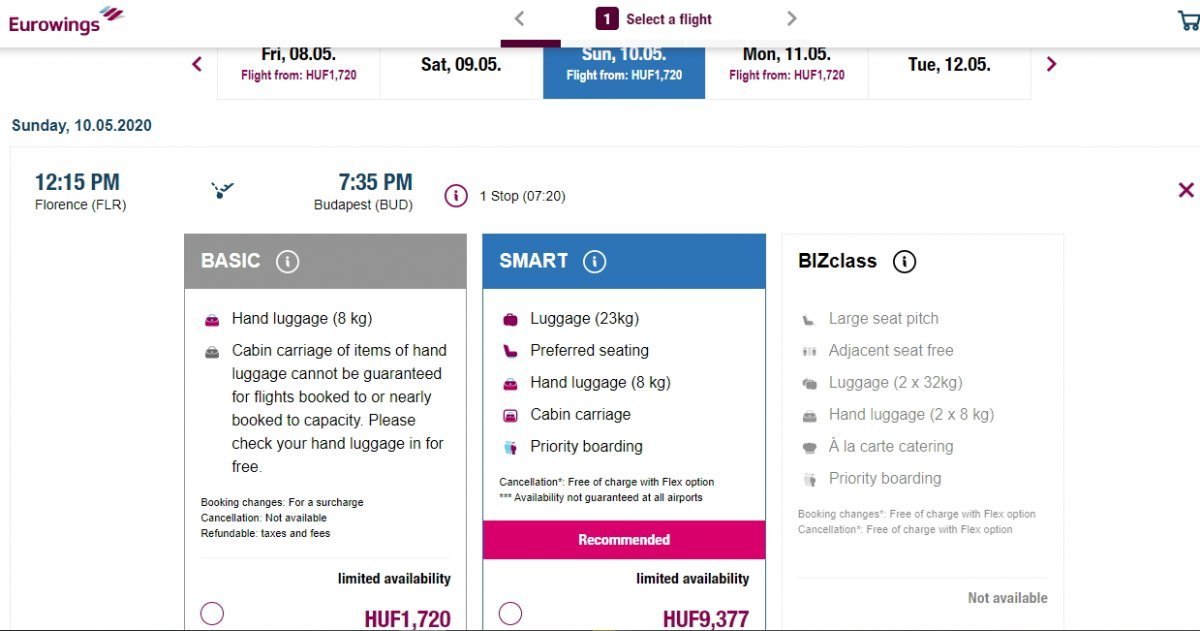Show earlier dates with left arrow

coord(197,65)
